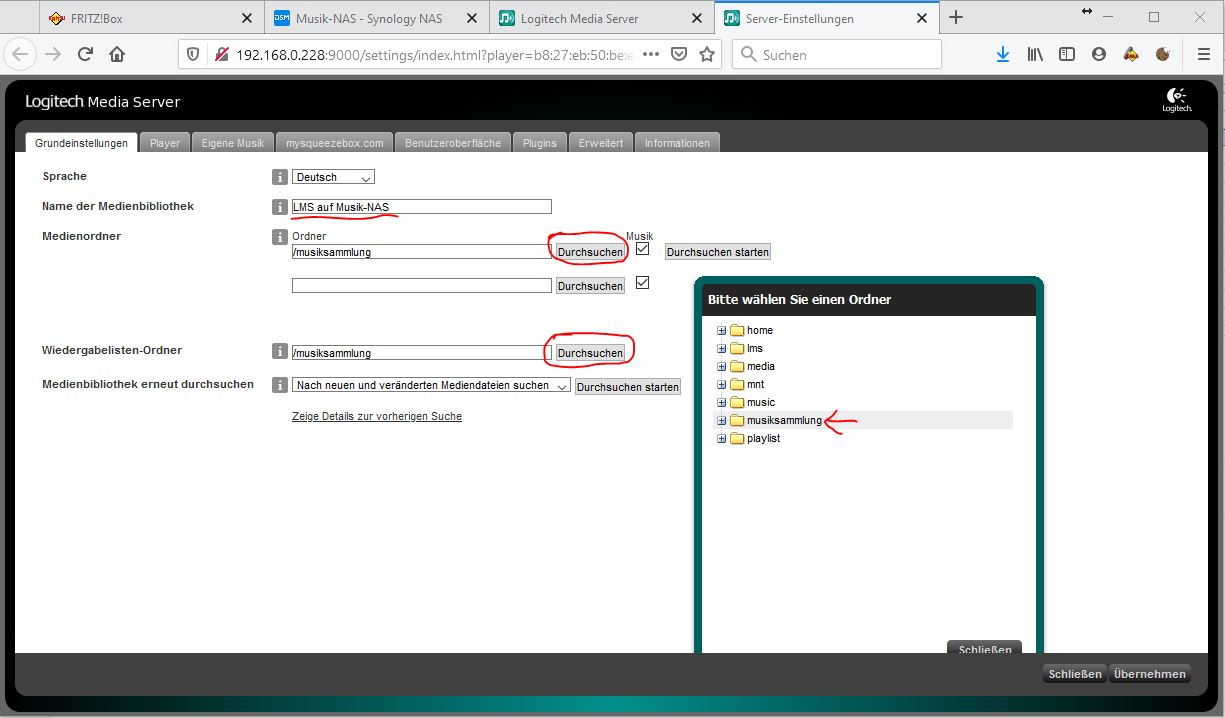The image size is (1225, 718).
Task: Open the Informationen tab
Action: (677, 143)
